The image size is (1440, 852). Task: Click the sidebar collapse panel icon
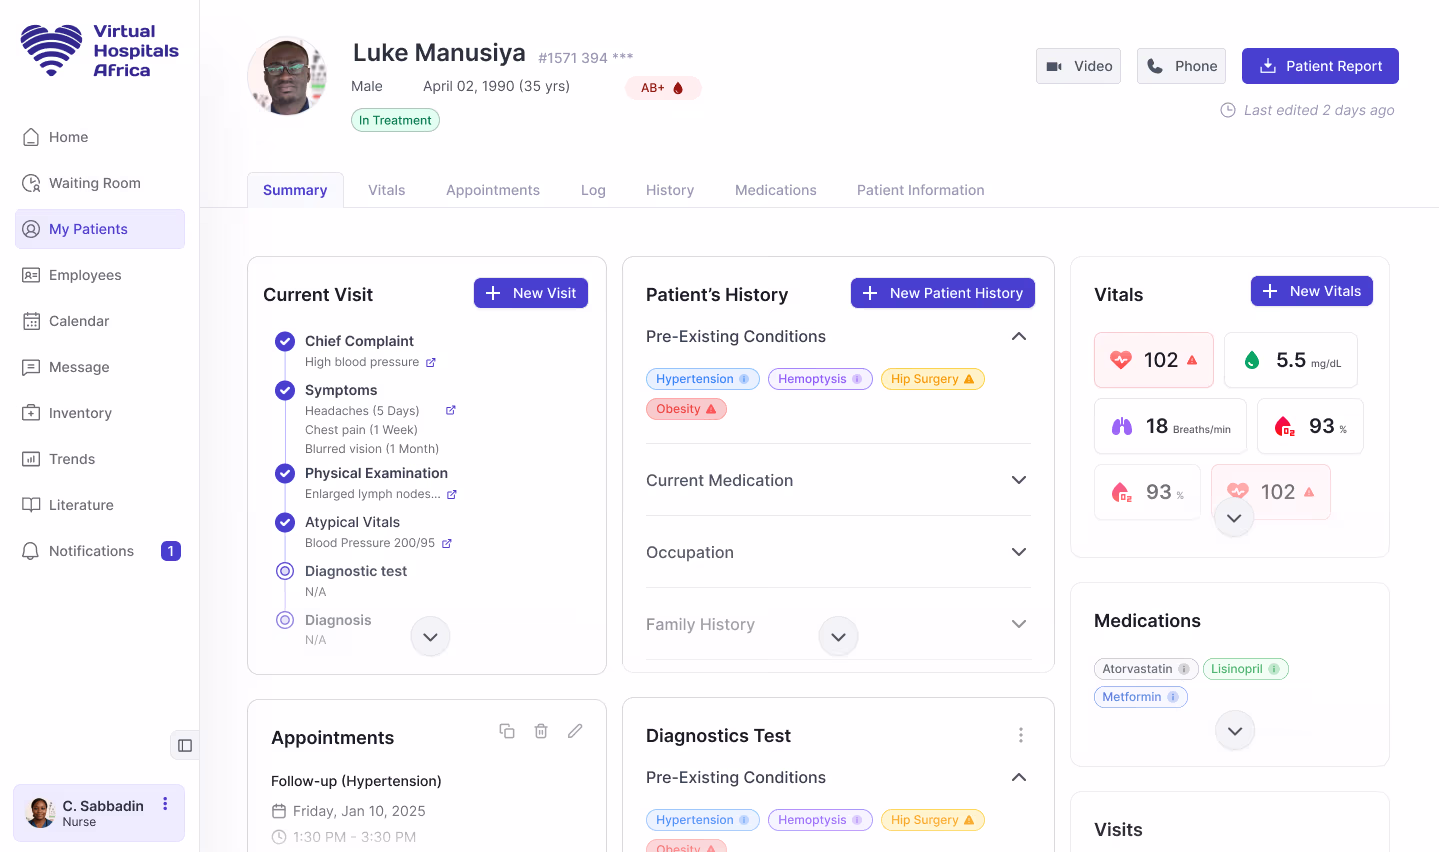click(185, 745)
